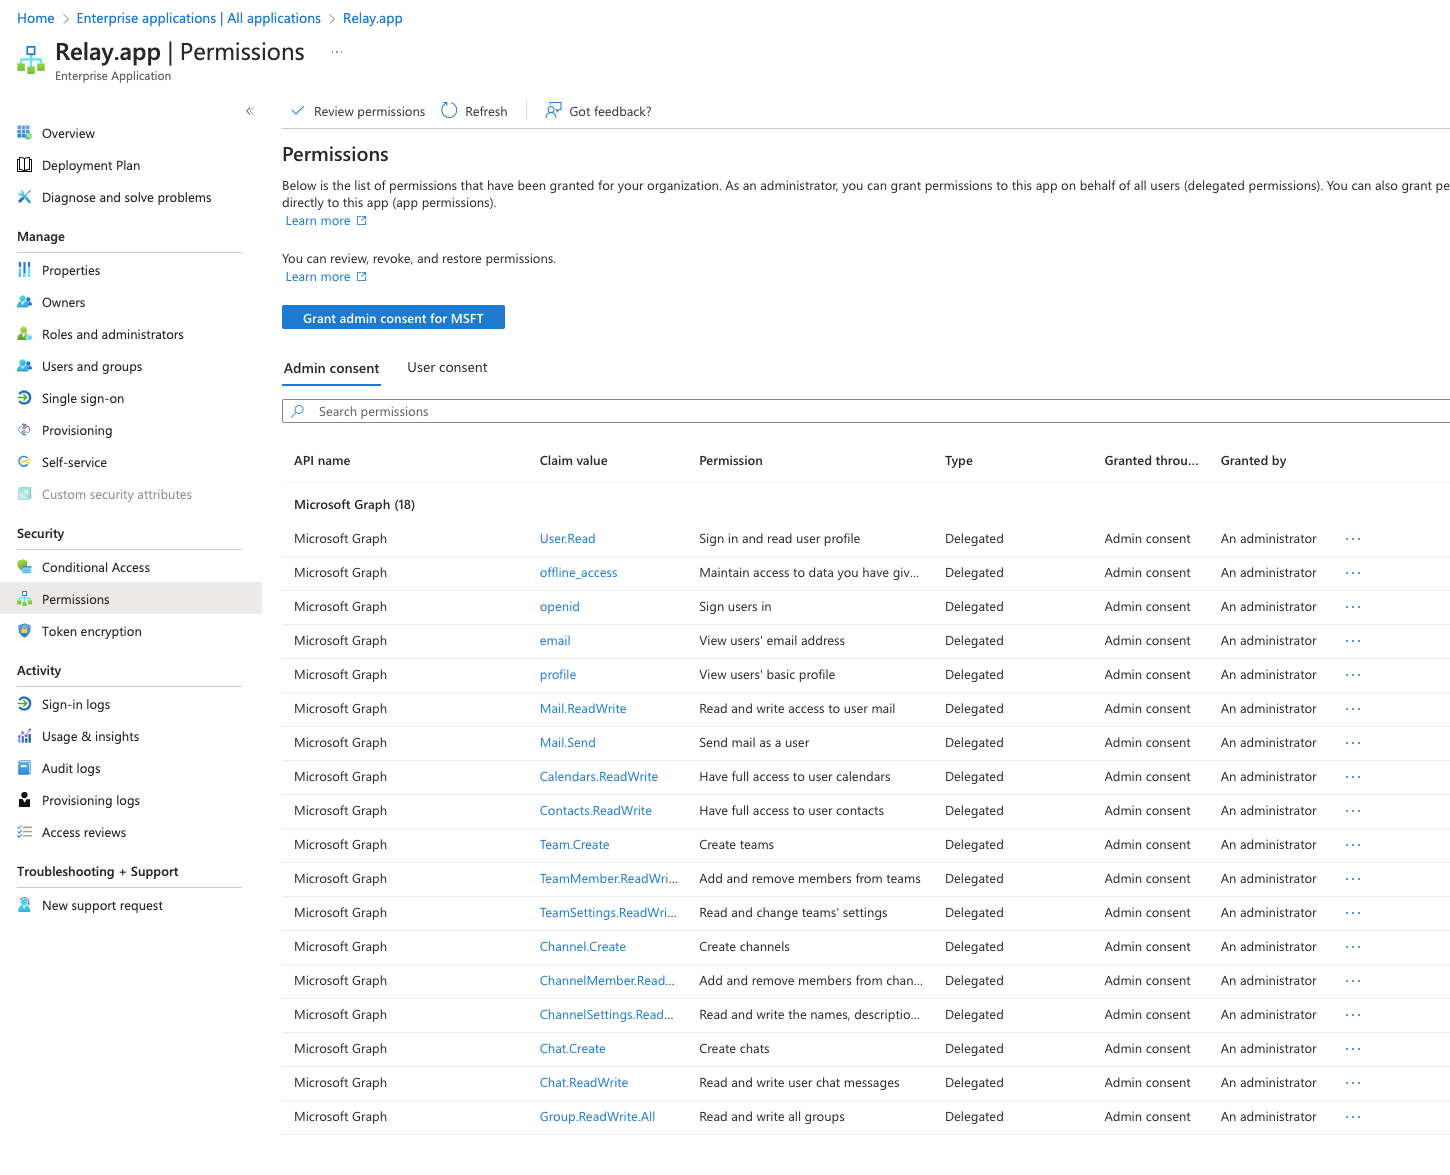Select the Admin consent tab

click(331, 368)
